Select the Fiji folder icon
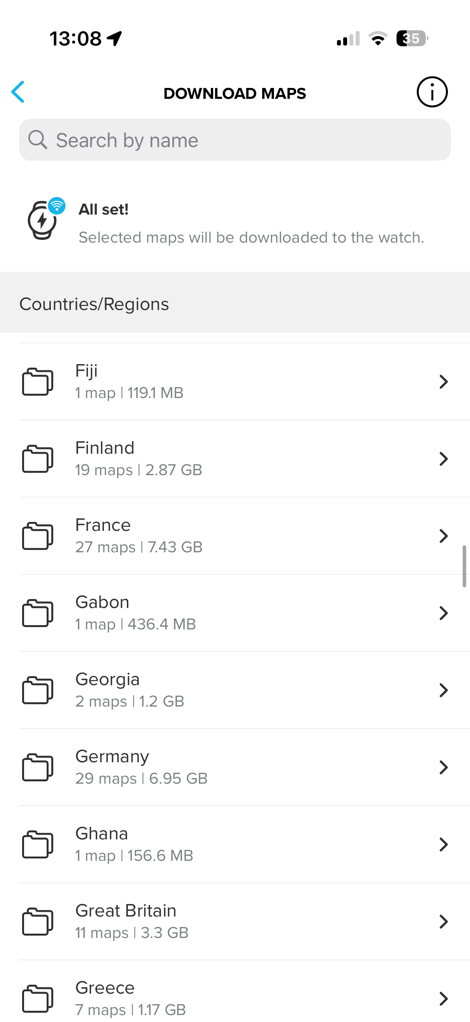The image size is (470, 1022). coord(37,382)
